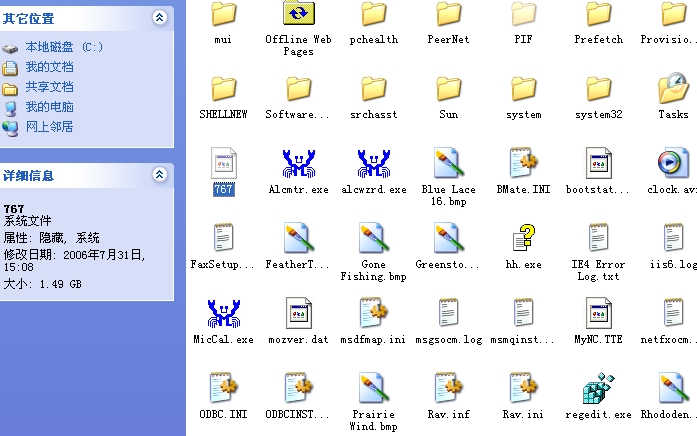Select the Offline Web Pages folder icon
This screenshot has width=697, height=436.
(x=298, y=14)
